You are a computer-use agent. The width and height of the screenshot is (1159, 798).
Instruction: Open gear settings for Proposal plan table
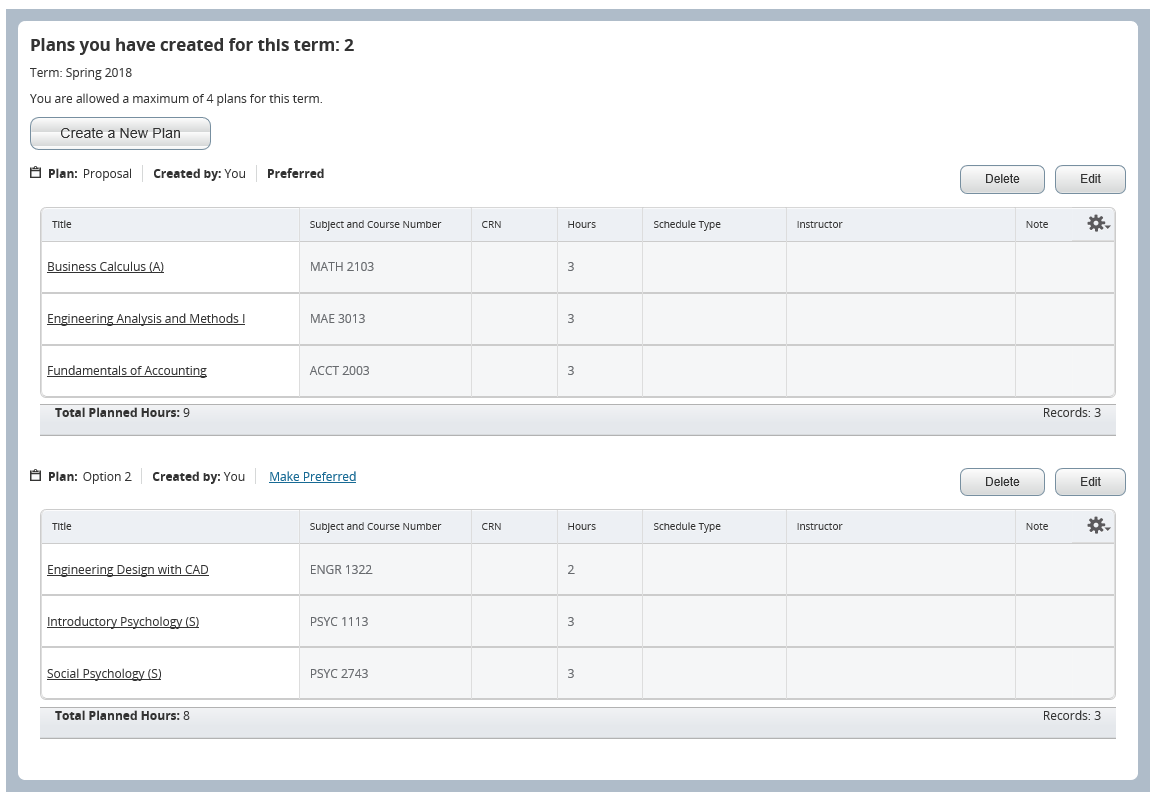tap(1098, 224)
